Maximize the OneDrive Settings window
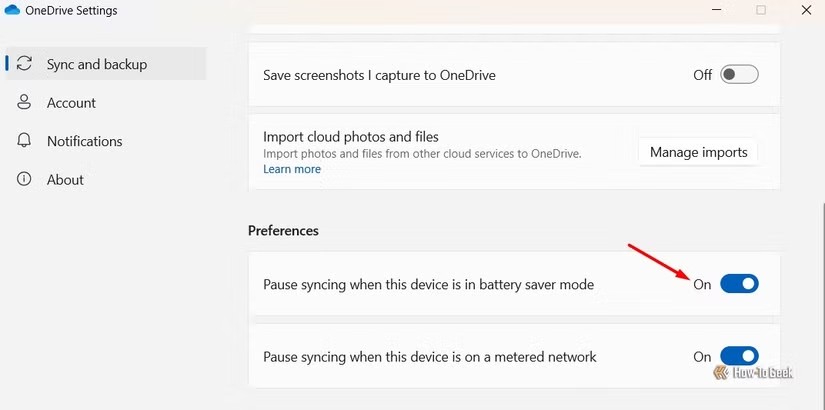825x410 pixels. [761, 10]
